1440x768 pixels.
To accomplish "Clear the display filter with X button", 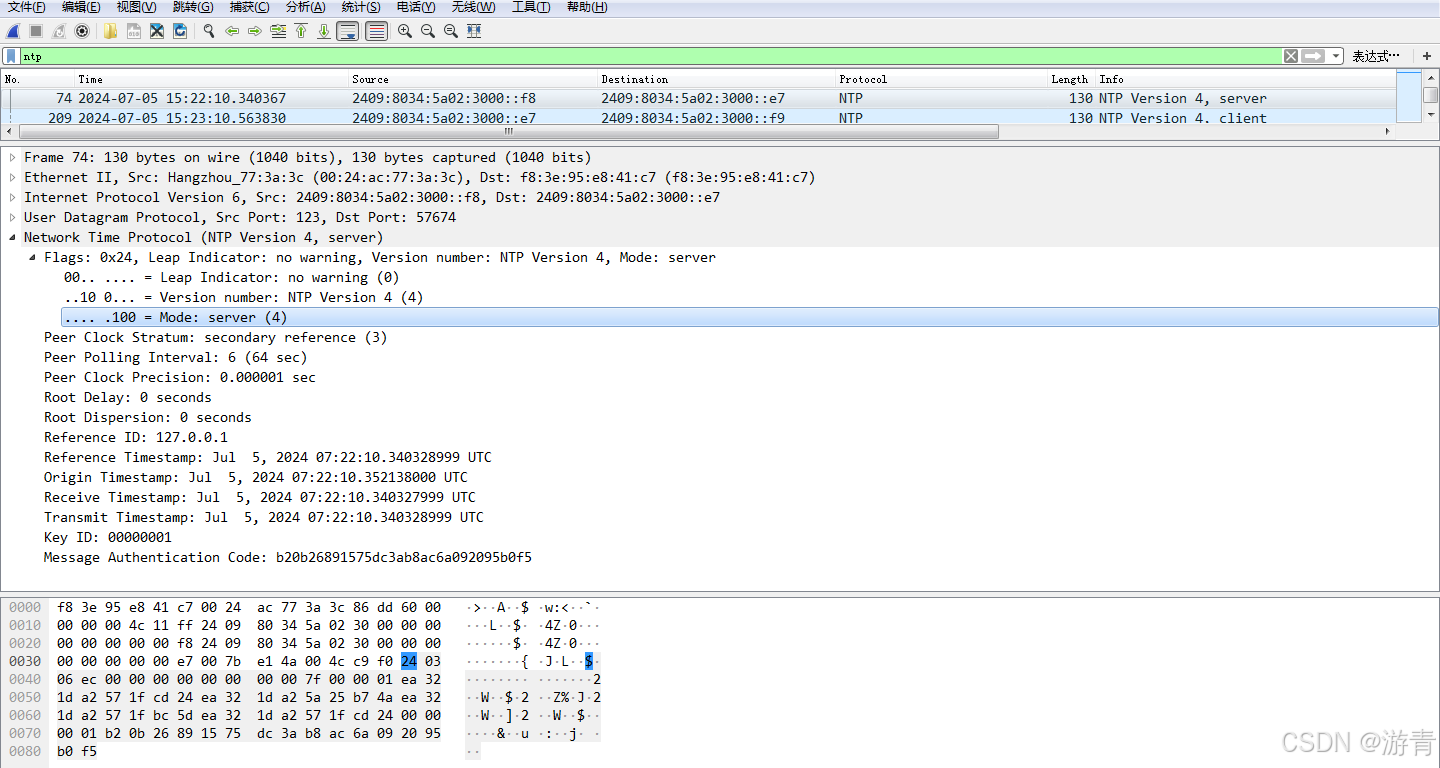I will click(x=1291, y=56).
